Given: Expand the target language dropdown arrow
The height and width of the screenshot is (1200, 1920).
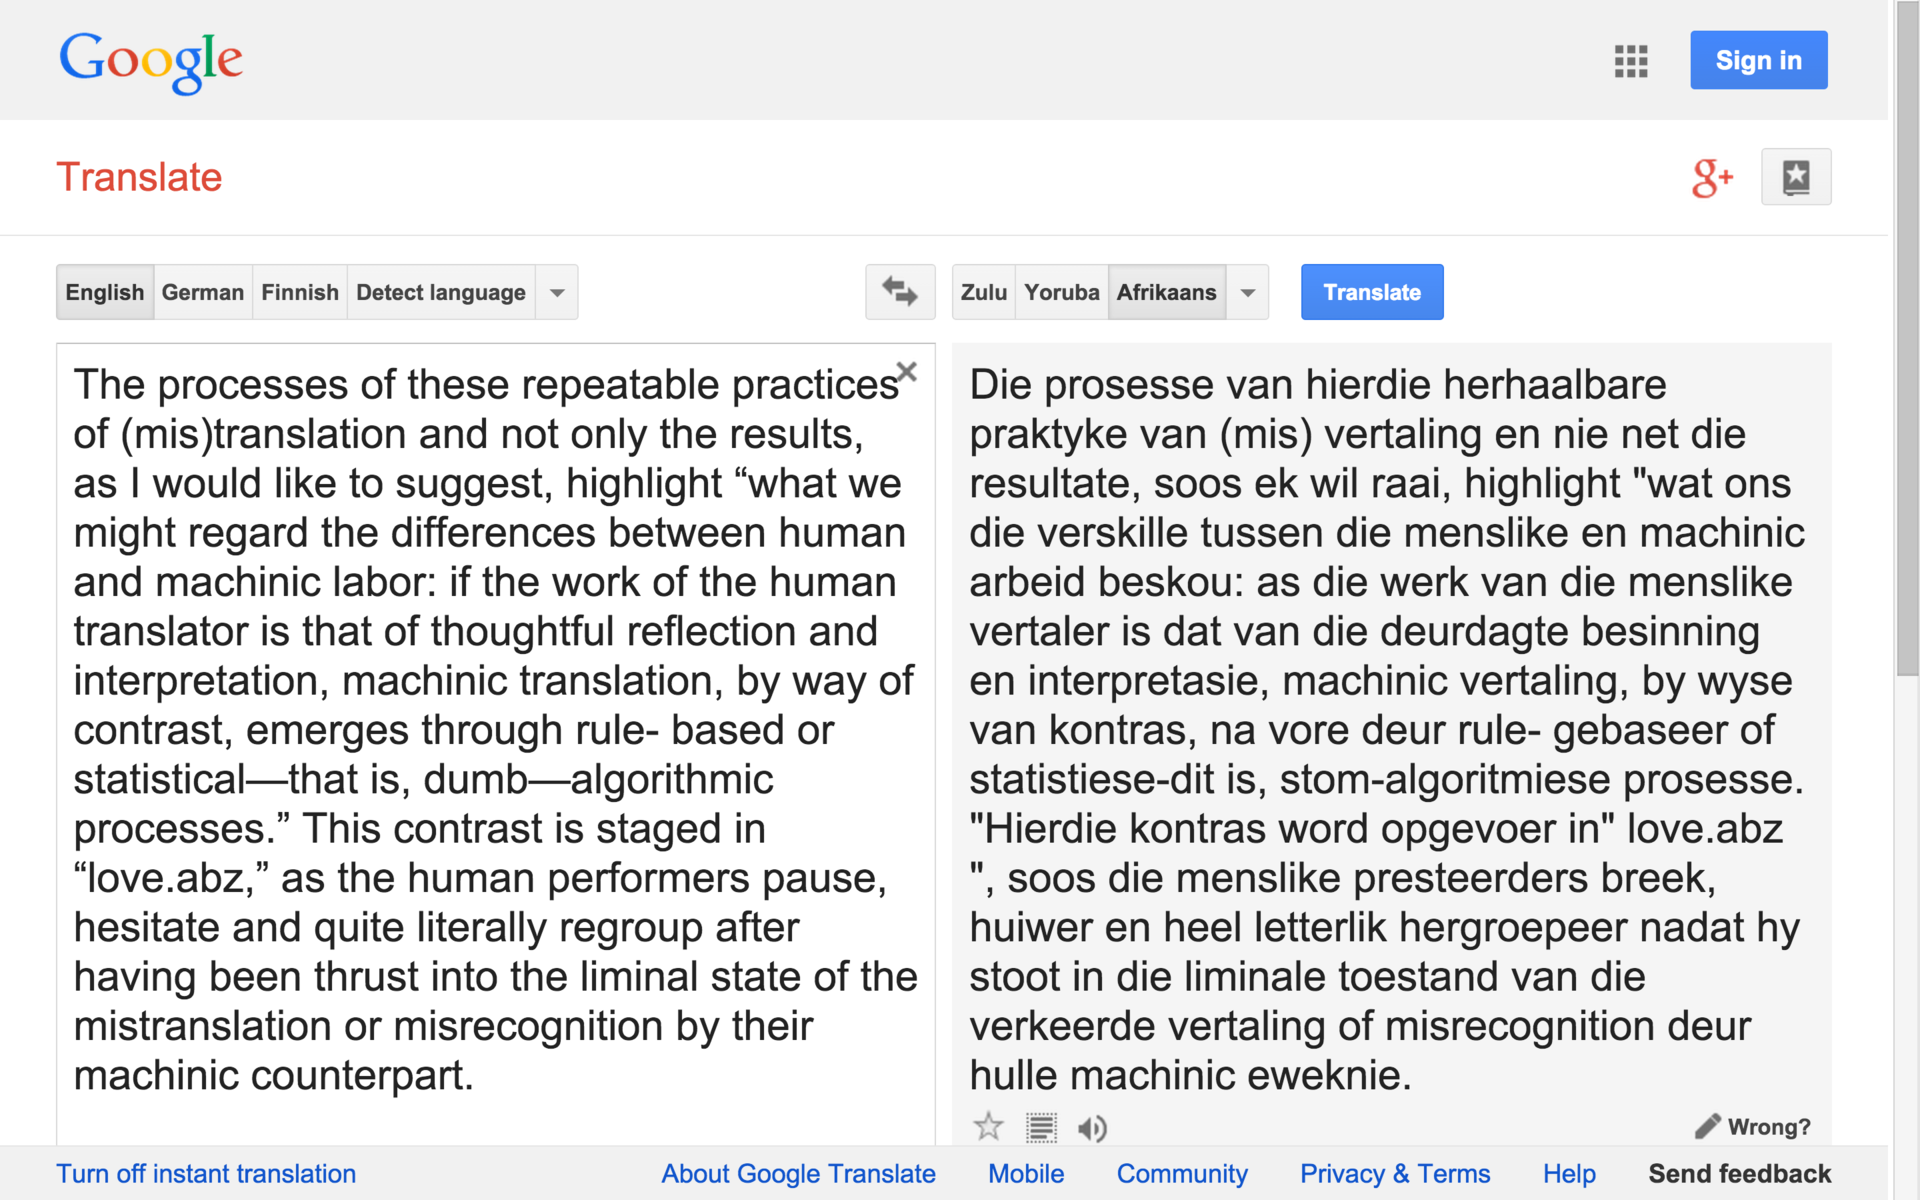Looking at the screenshot, I should click(x=1247, y=292).
